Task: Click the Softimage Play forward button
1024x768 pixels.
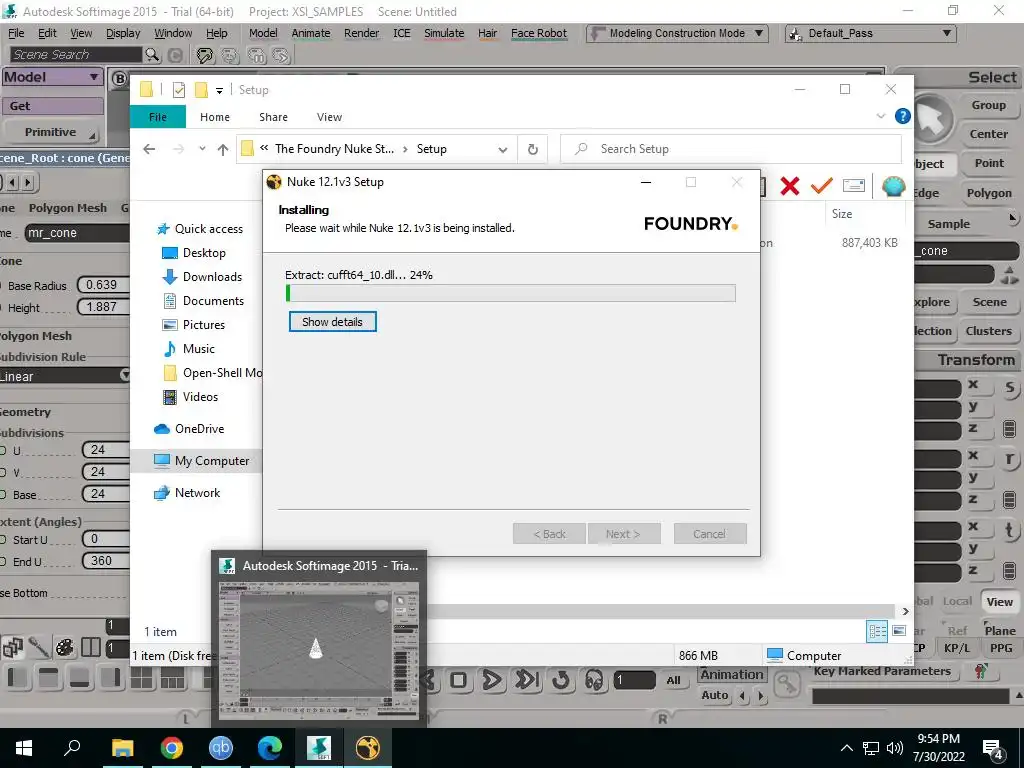Action: click(x=492, y=680)
